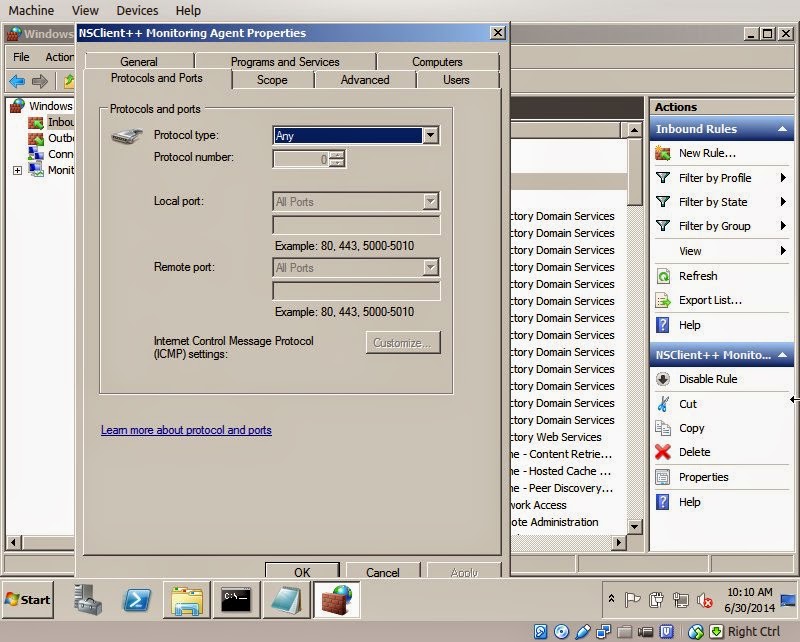Click the tree pane scroll left arrow

tap(14, 542)
